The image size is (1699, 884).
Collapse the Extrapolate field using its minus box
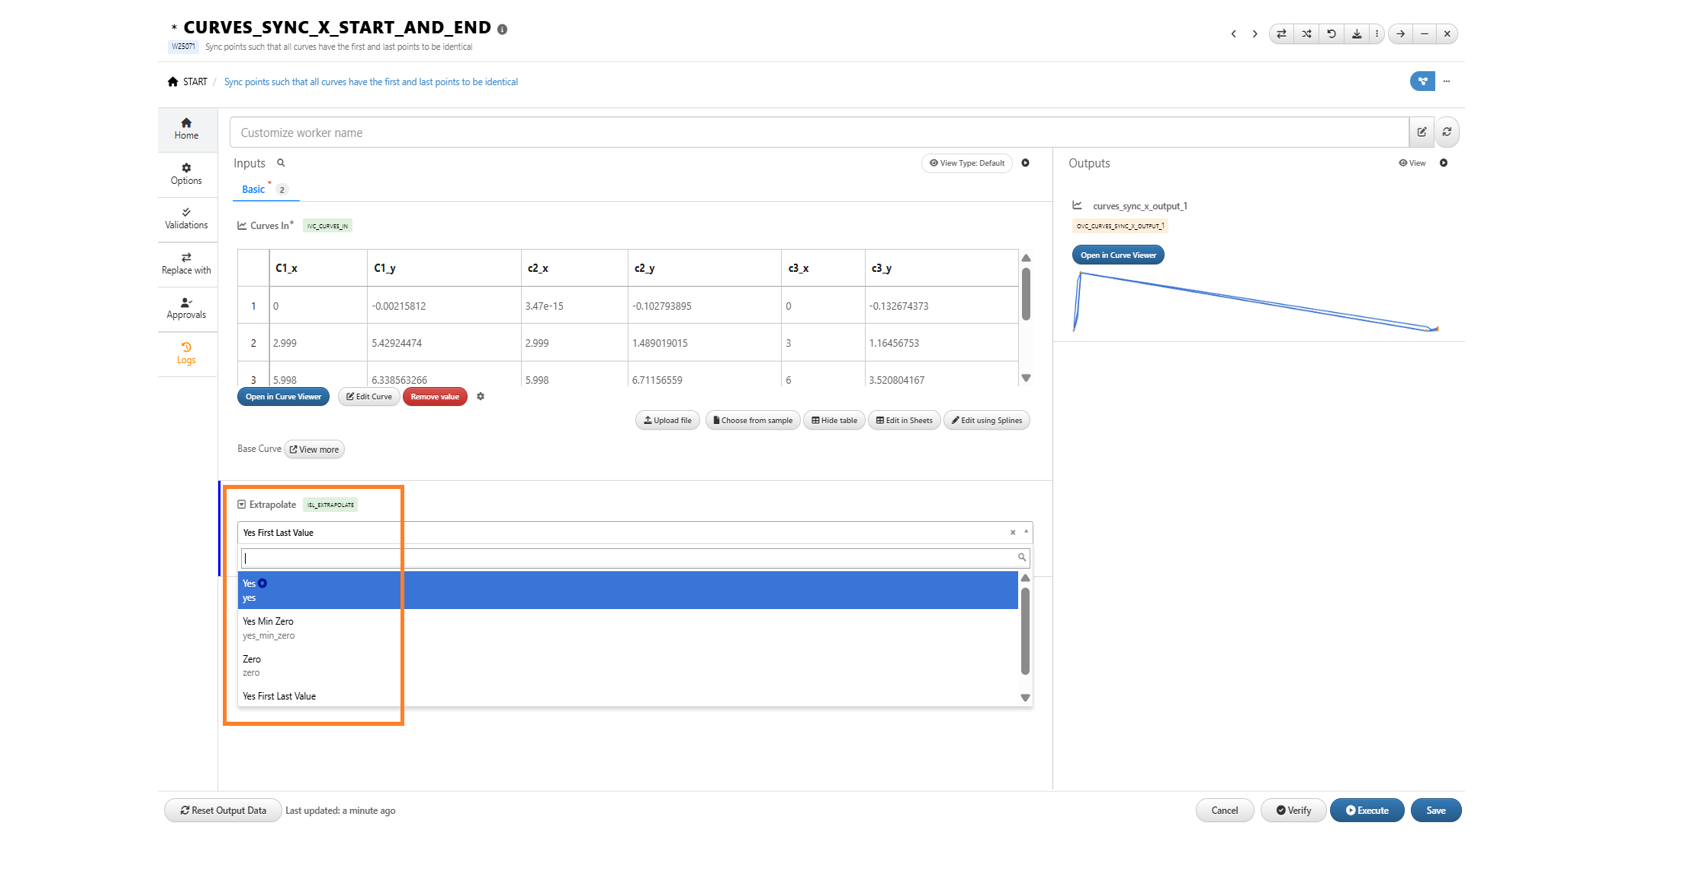tap(242, 505)
